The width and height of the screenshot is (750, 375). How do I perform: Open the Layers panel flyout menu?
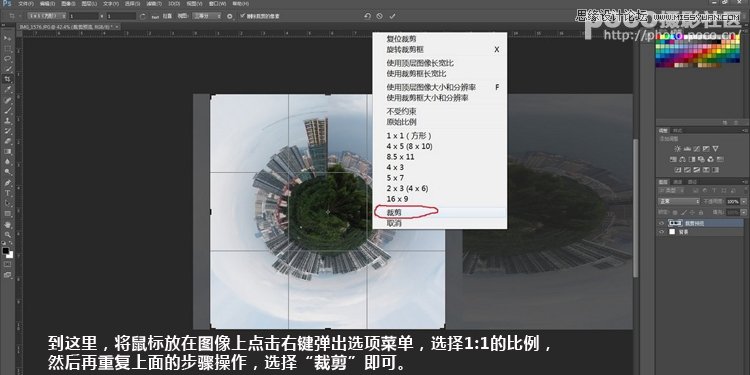745,182
